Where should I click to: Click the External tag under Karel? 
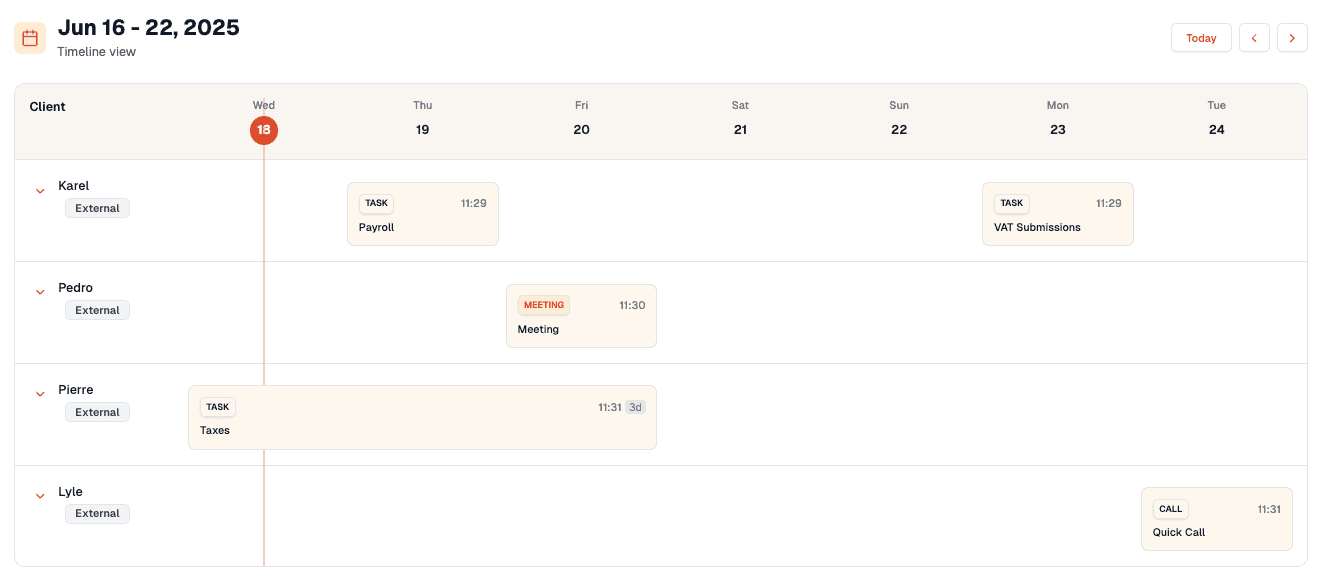click(97, 208)
